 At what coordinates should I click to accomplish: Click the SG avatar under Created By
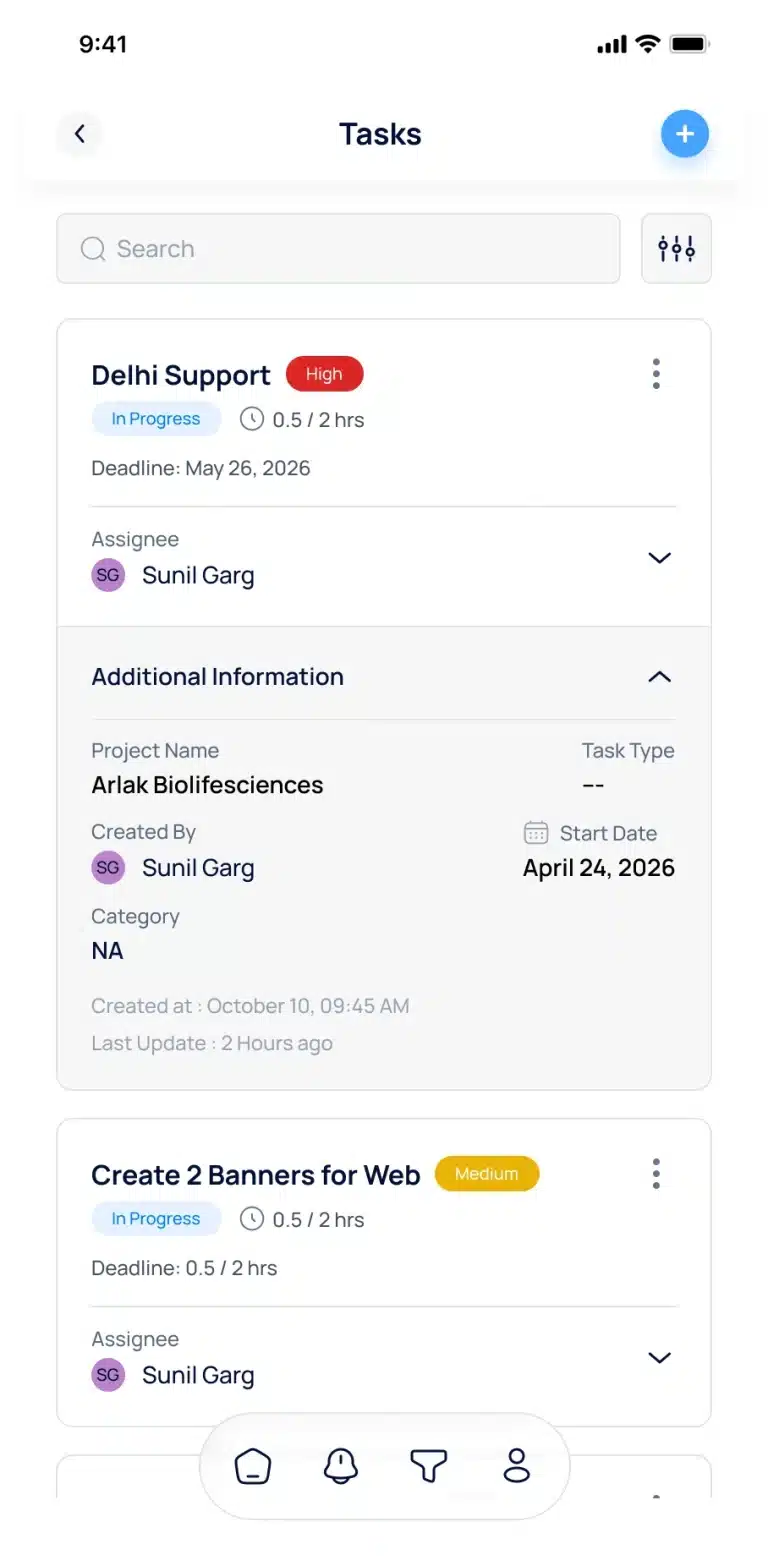[108, 867]
